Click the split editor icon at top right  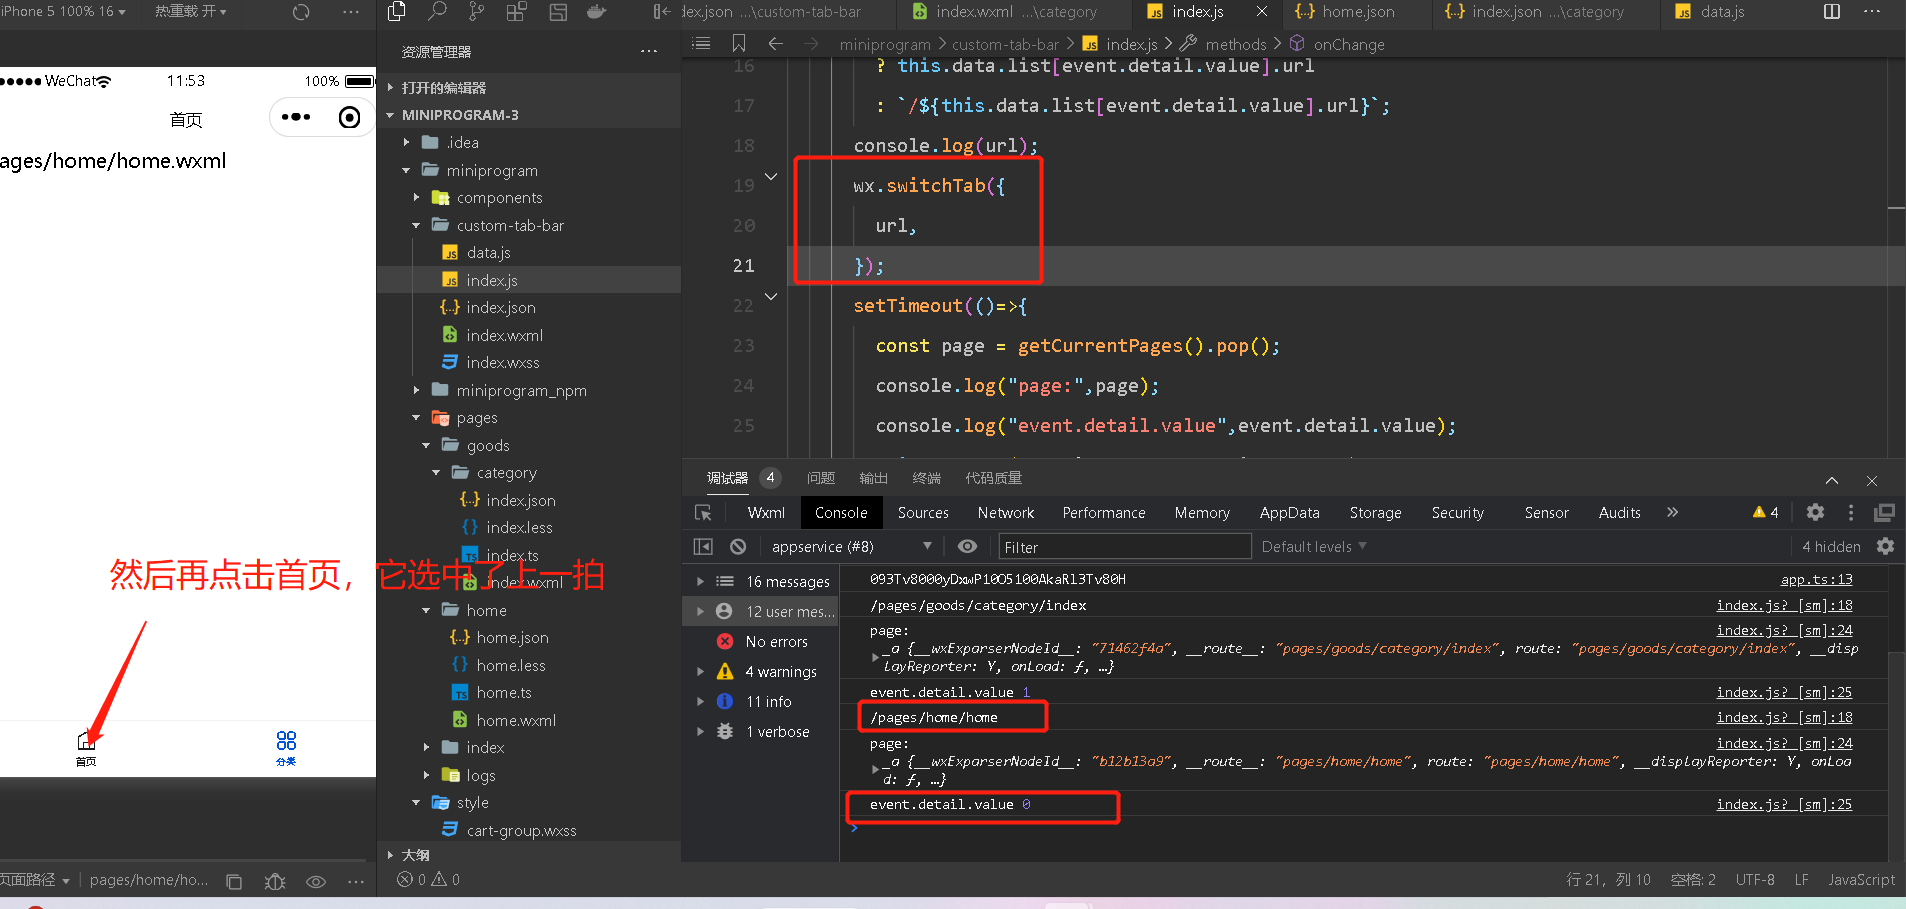(1832, 12)
